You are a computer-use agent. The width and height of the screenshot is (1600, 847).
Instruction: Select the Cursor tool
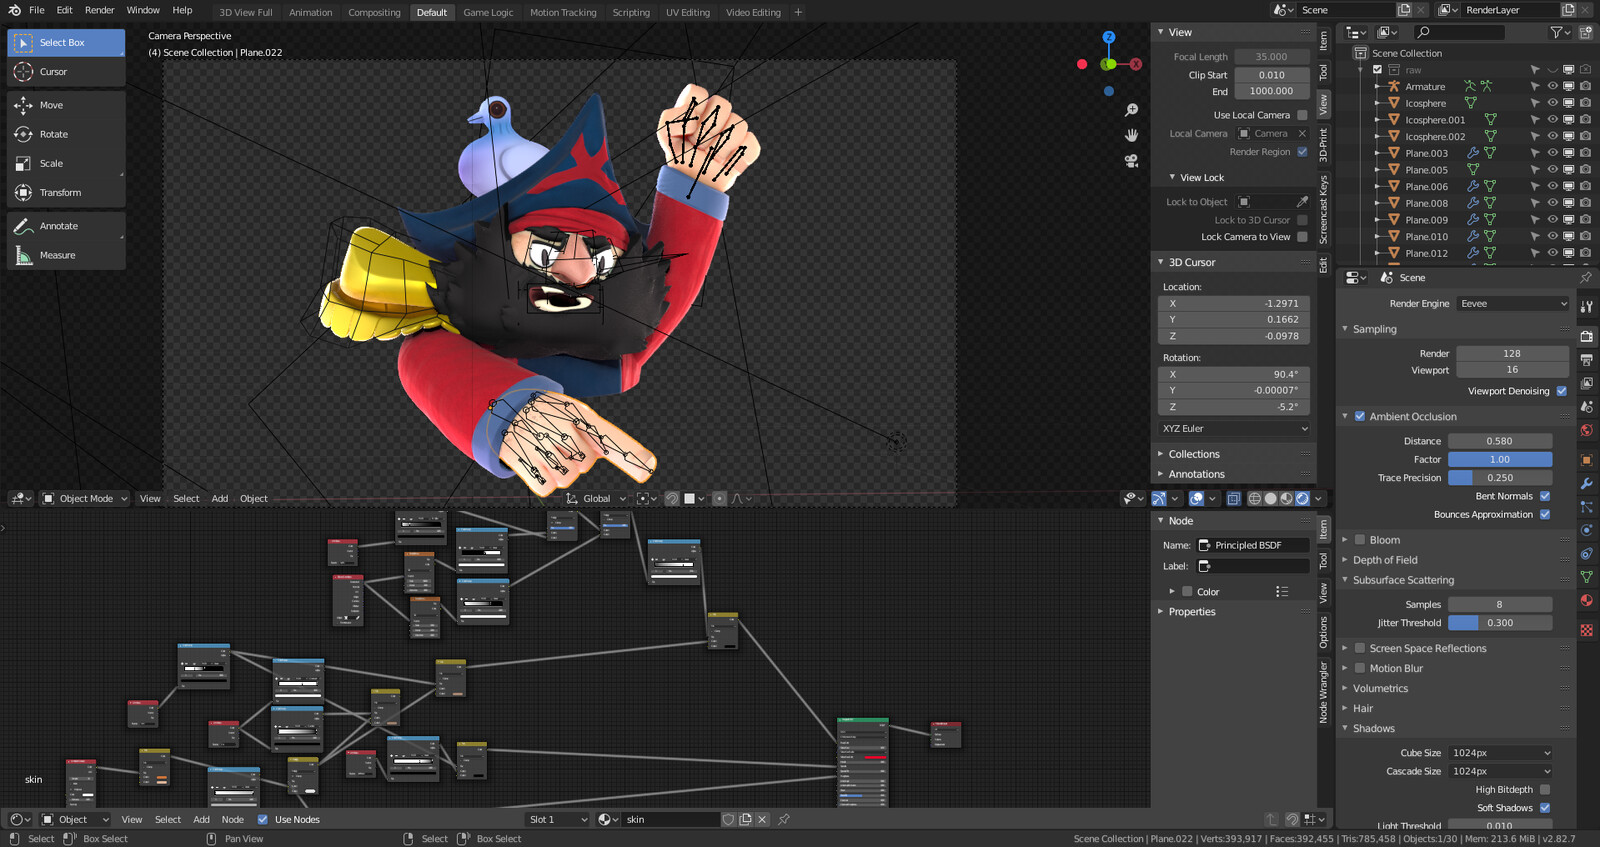[x=66, y=72]
